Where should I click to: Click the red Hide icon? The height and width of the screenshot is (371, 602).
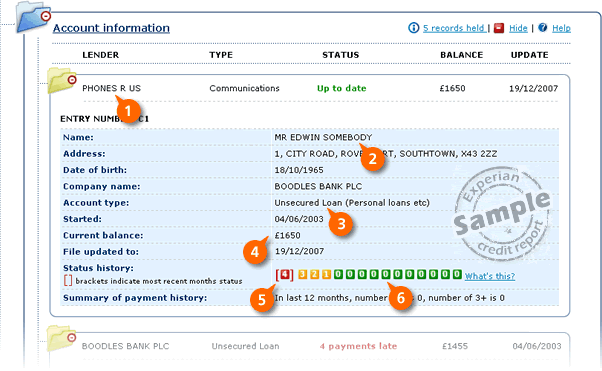(499, 28)
